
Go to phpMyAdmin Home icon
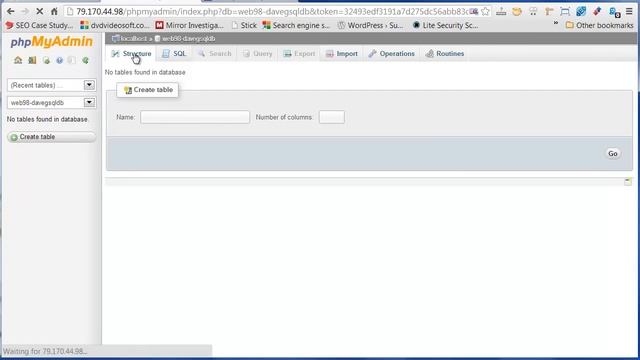point(18,60)
